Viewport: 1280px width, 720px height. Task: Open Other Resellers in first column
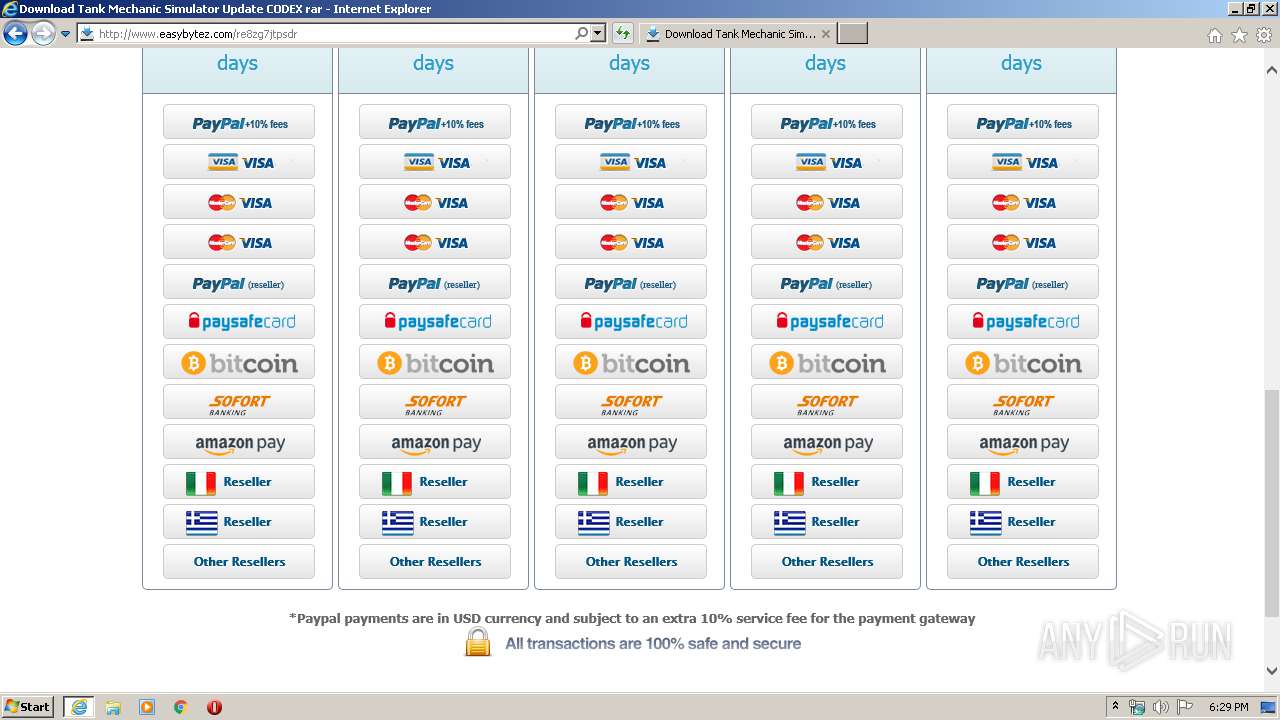pyautogui.click(x=239, y=562)
